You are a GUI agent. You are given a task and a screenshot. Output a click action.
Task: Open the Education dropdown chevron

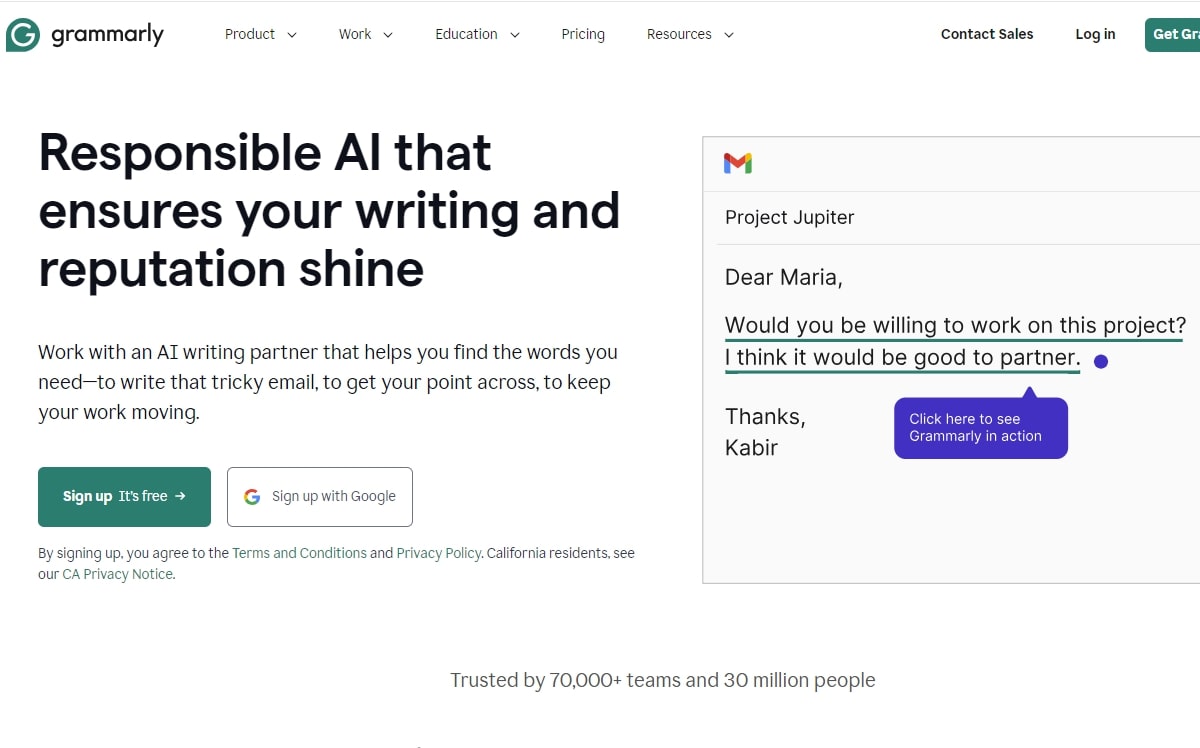tap(515, 35)
